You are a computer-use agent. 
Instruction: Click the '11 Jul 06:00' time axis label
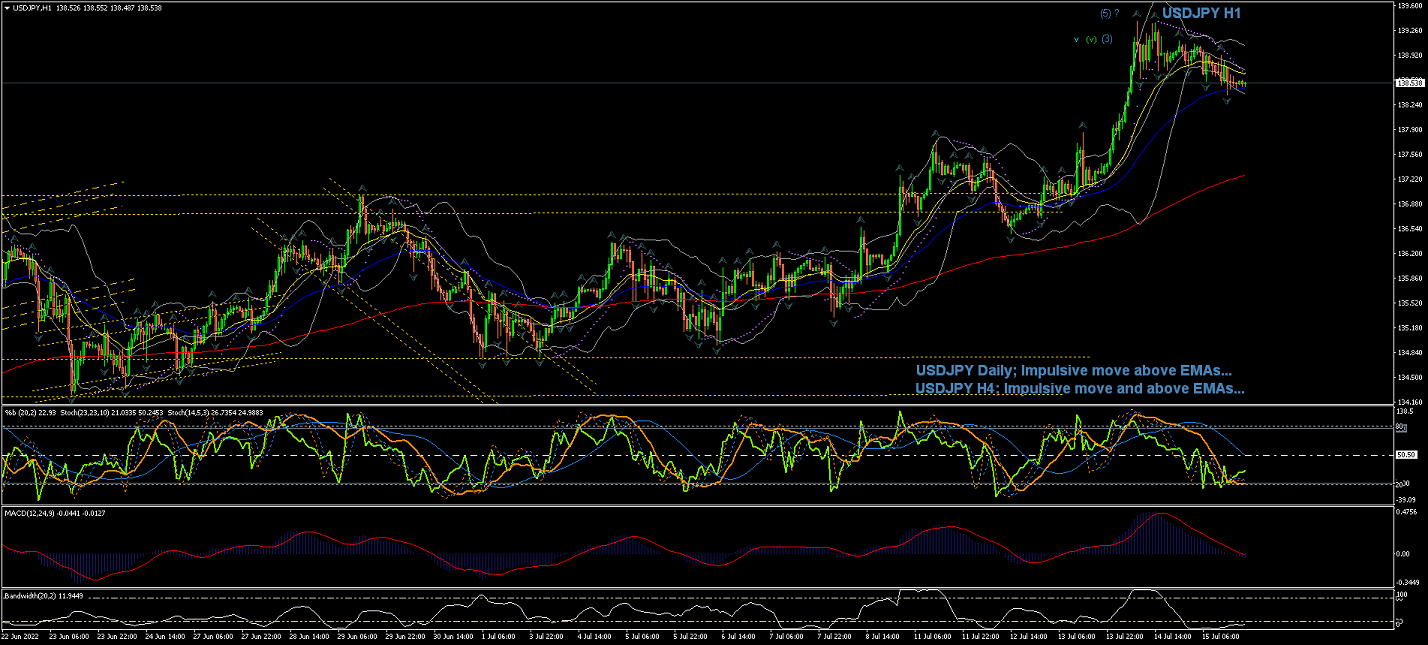point(933,636)
